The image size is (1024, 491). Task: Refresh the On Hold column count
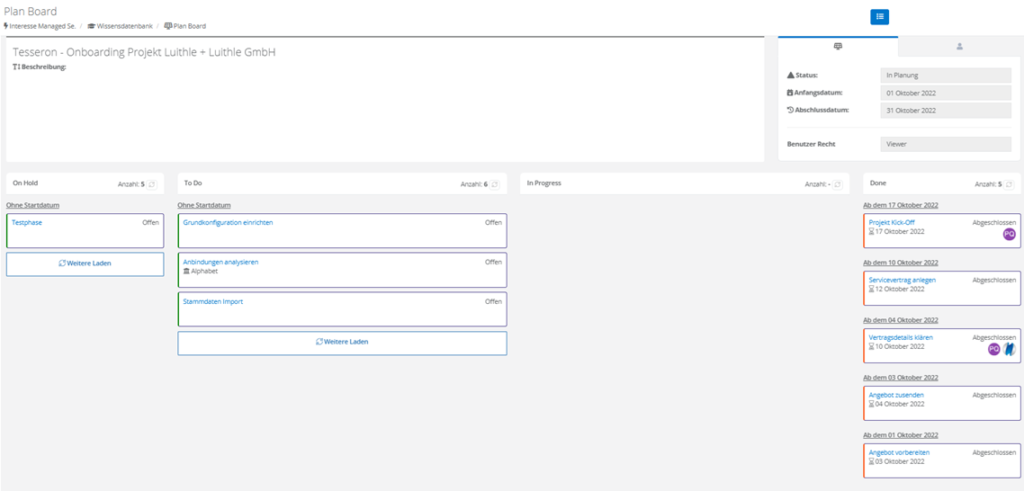tap(152, 184)
